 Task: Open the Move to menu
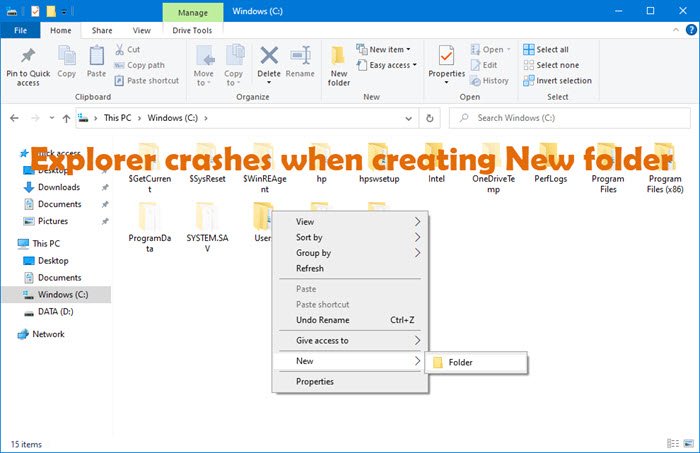pos(204,66)
